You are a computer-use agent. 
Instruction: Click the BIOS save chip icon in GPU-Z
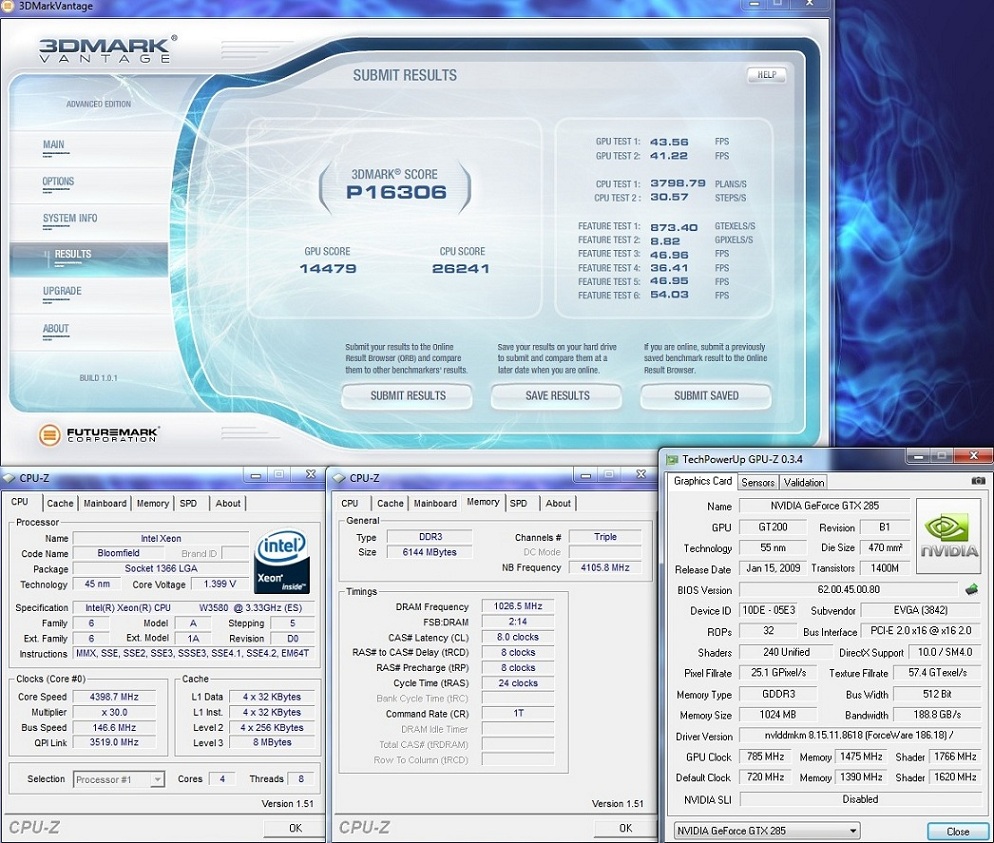pyautogui.click(x=971, y=590)
